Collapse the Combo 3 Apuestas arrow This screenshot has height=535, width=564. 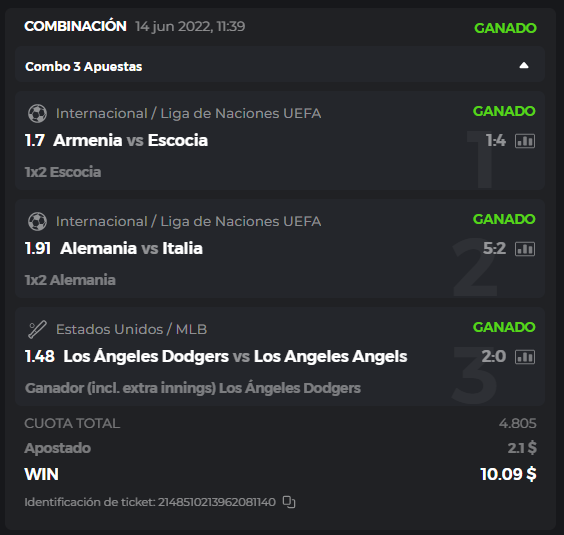pos(524,65)
